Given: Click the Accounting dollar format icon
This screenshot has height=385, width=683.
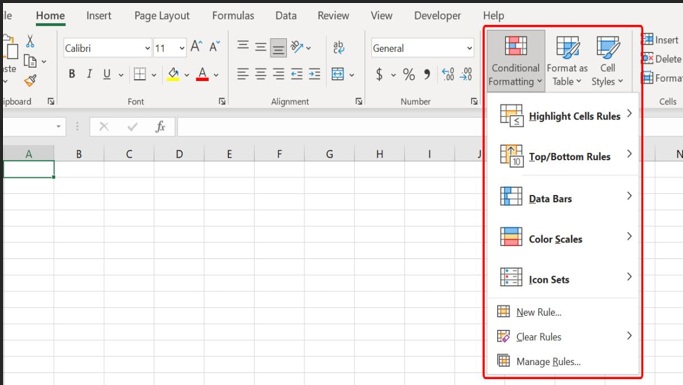Looking at the screenshot, I should 379,74.
